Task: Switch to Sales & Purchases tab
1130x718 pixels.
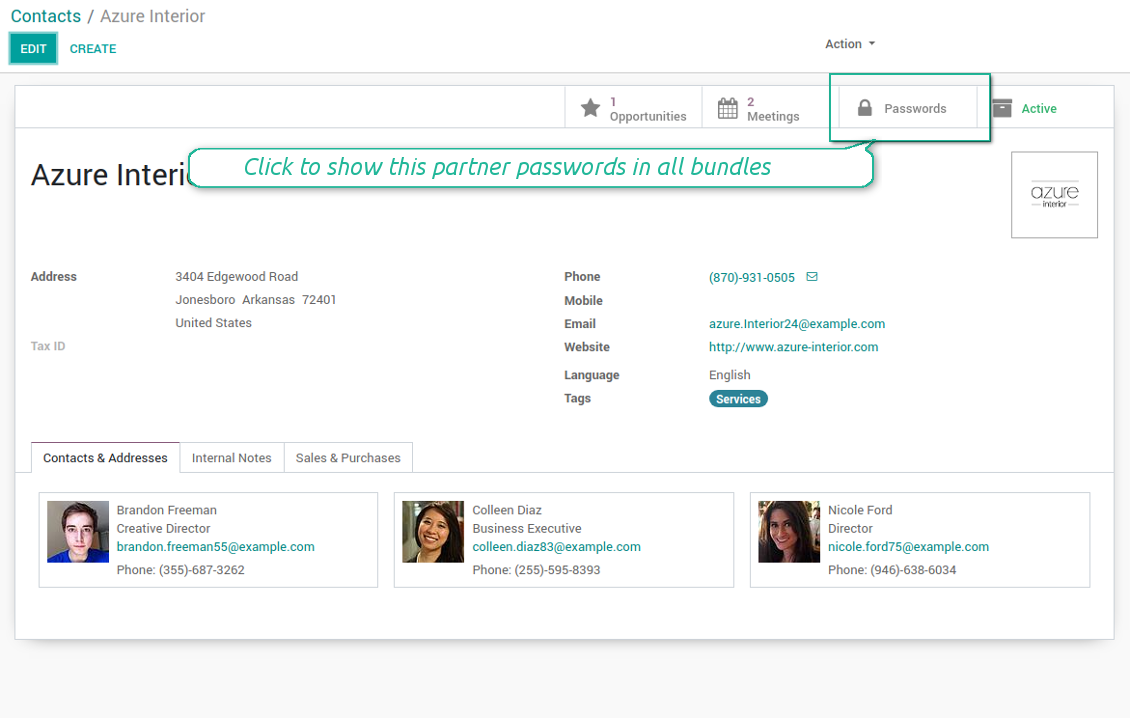Action: point(348,458)
